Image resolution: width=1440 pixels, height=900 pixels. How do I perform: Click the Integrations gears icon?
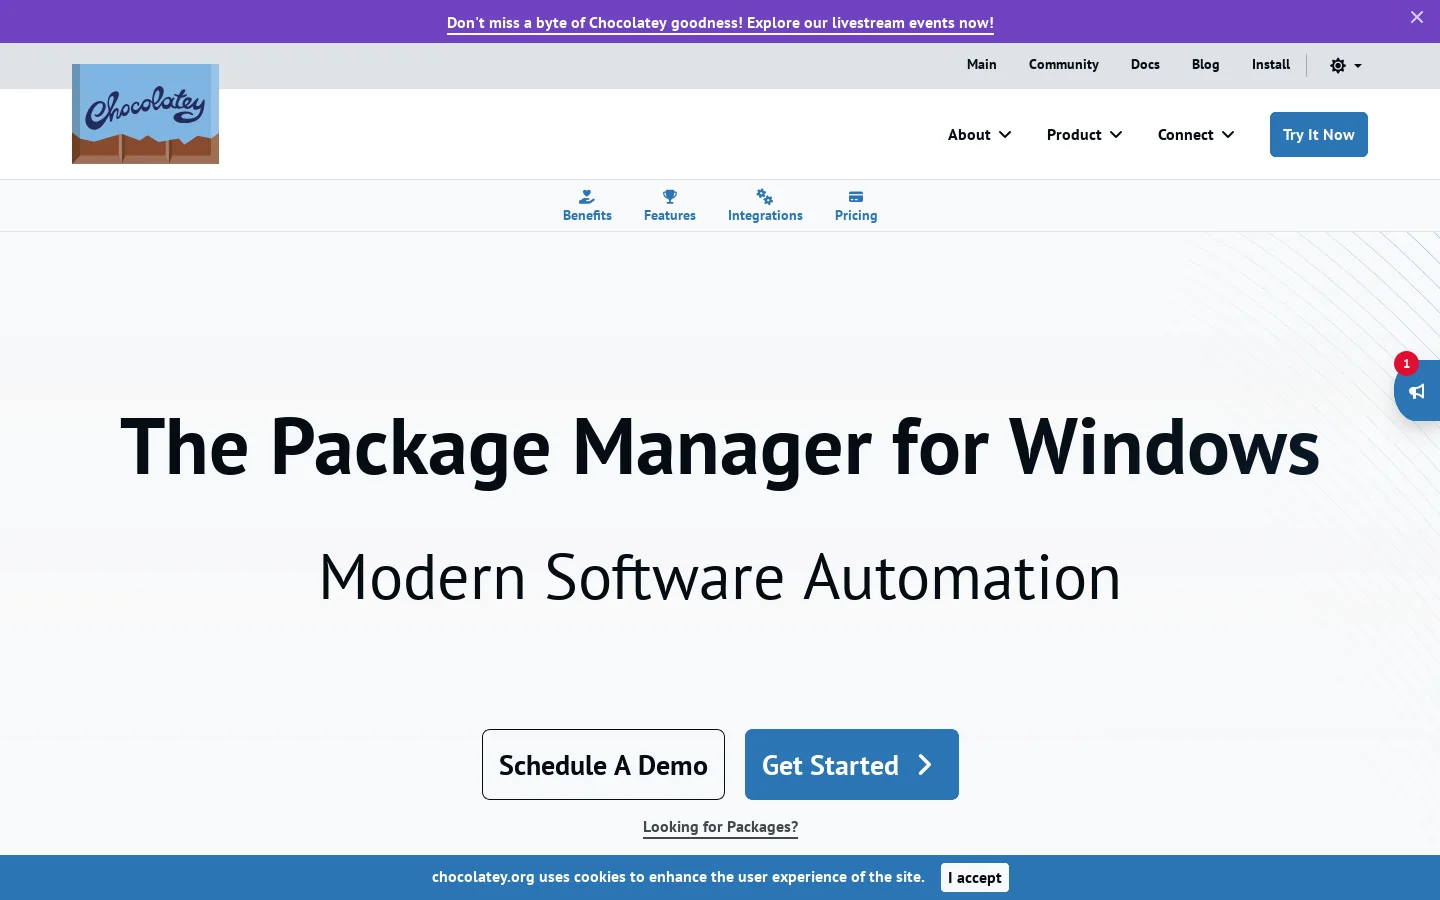(765, 197)
